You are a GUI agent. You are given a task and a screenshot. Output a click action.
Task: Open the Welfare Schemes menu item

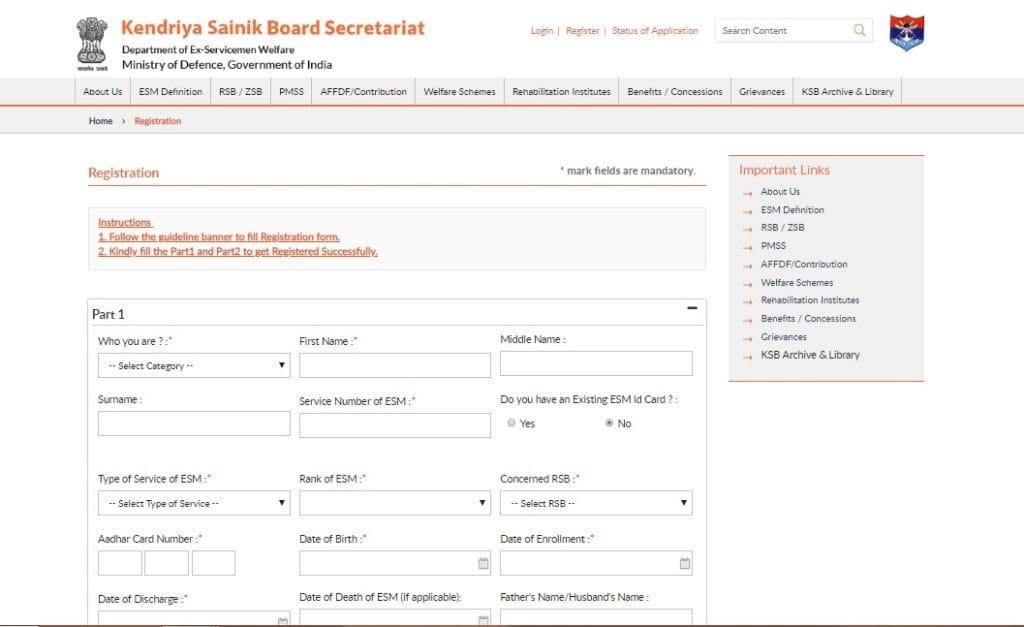[459, 91]
